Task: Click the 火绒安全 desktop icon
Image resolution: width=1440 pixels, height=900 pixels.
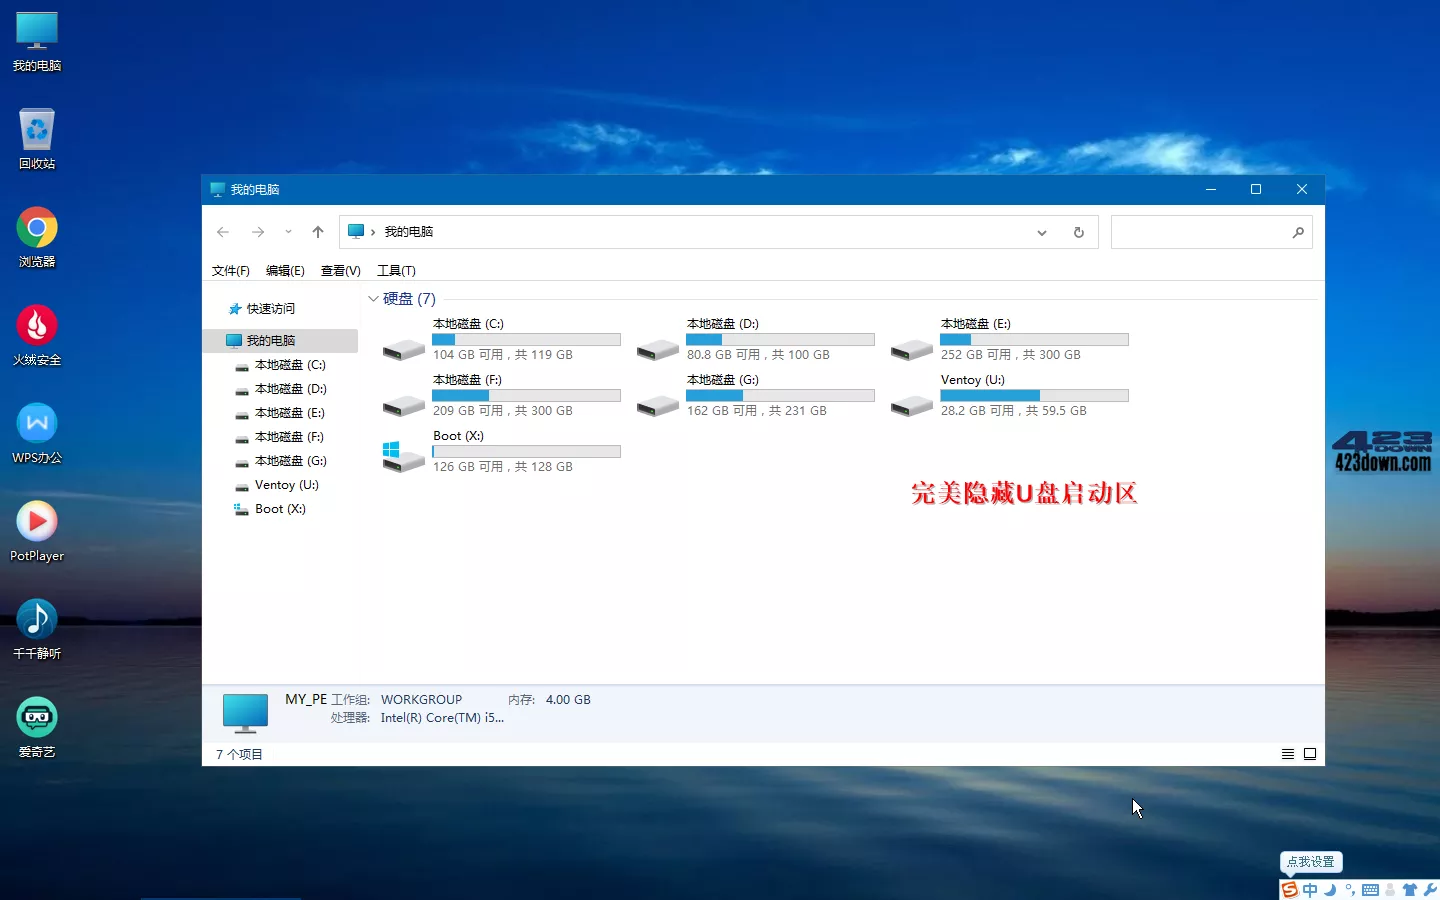Action: pos(37,327)
